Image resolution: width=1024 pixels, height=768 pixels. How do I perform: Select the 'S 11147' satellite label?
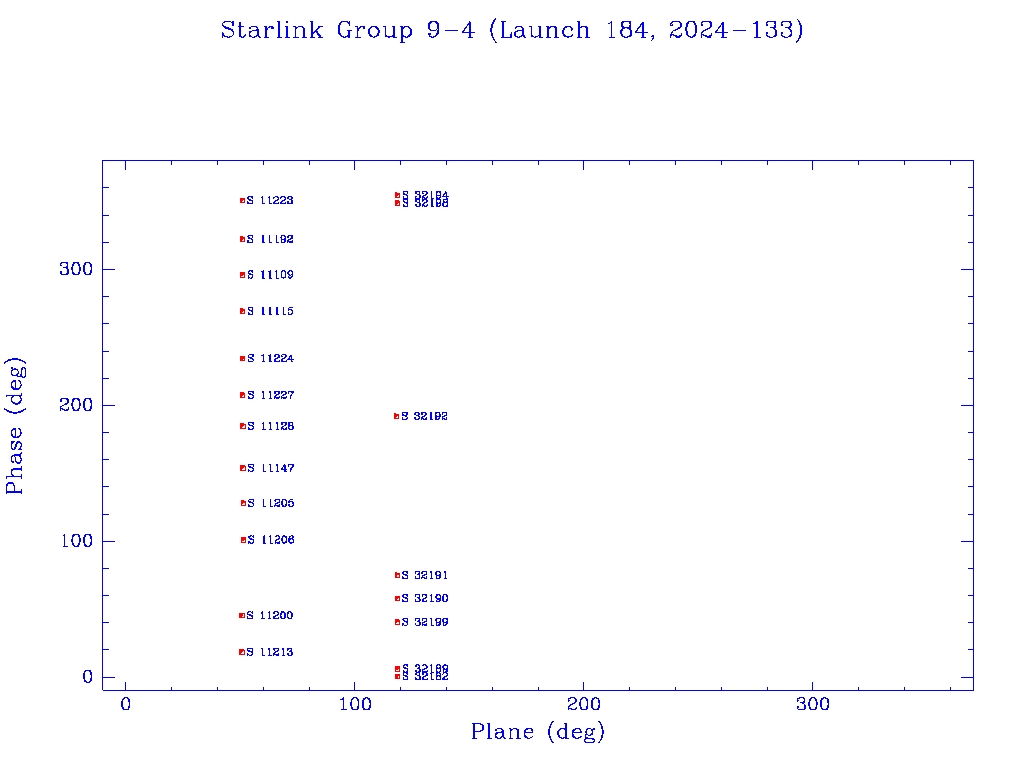[271, 468]
